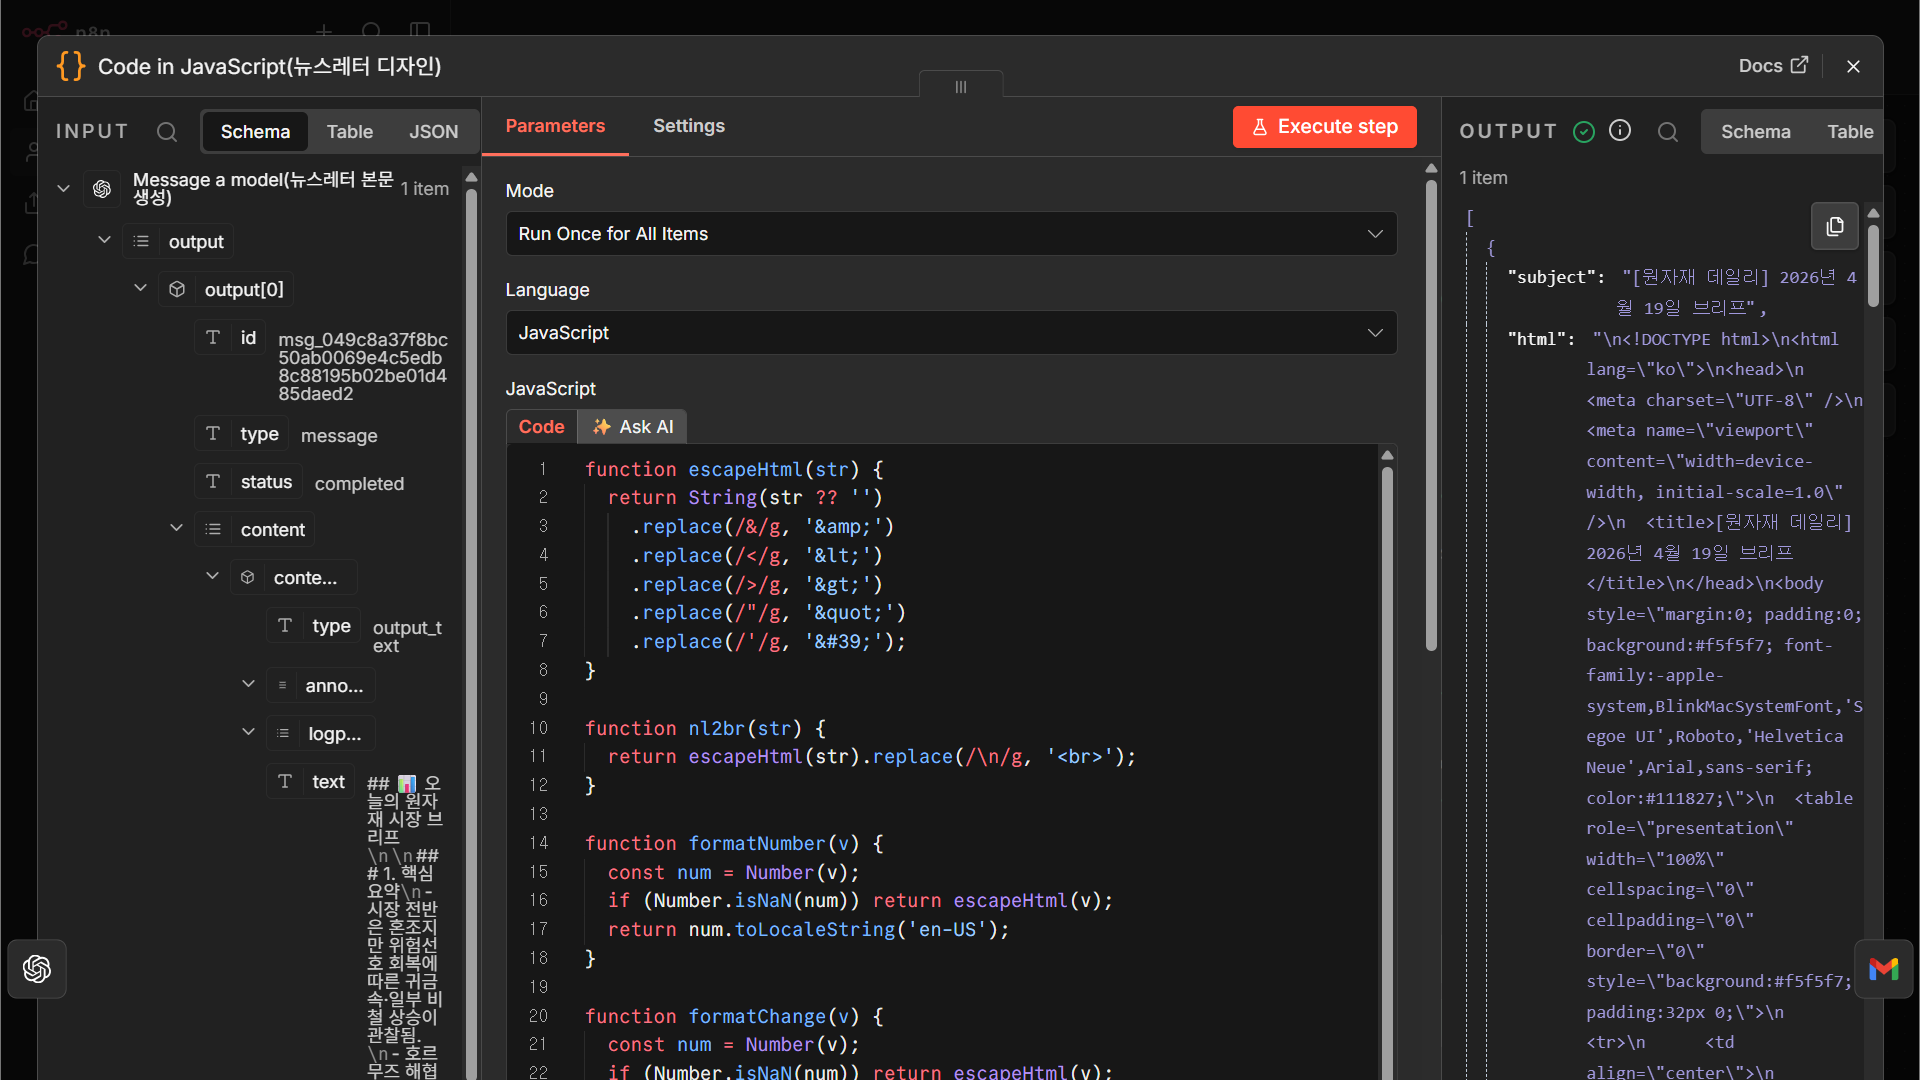The height and width of the screenshot is (1080, 1920).
Task: Click the OpenAI icon beside Message a model
Action: pos(102,189)
